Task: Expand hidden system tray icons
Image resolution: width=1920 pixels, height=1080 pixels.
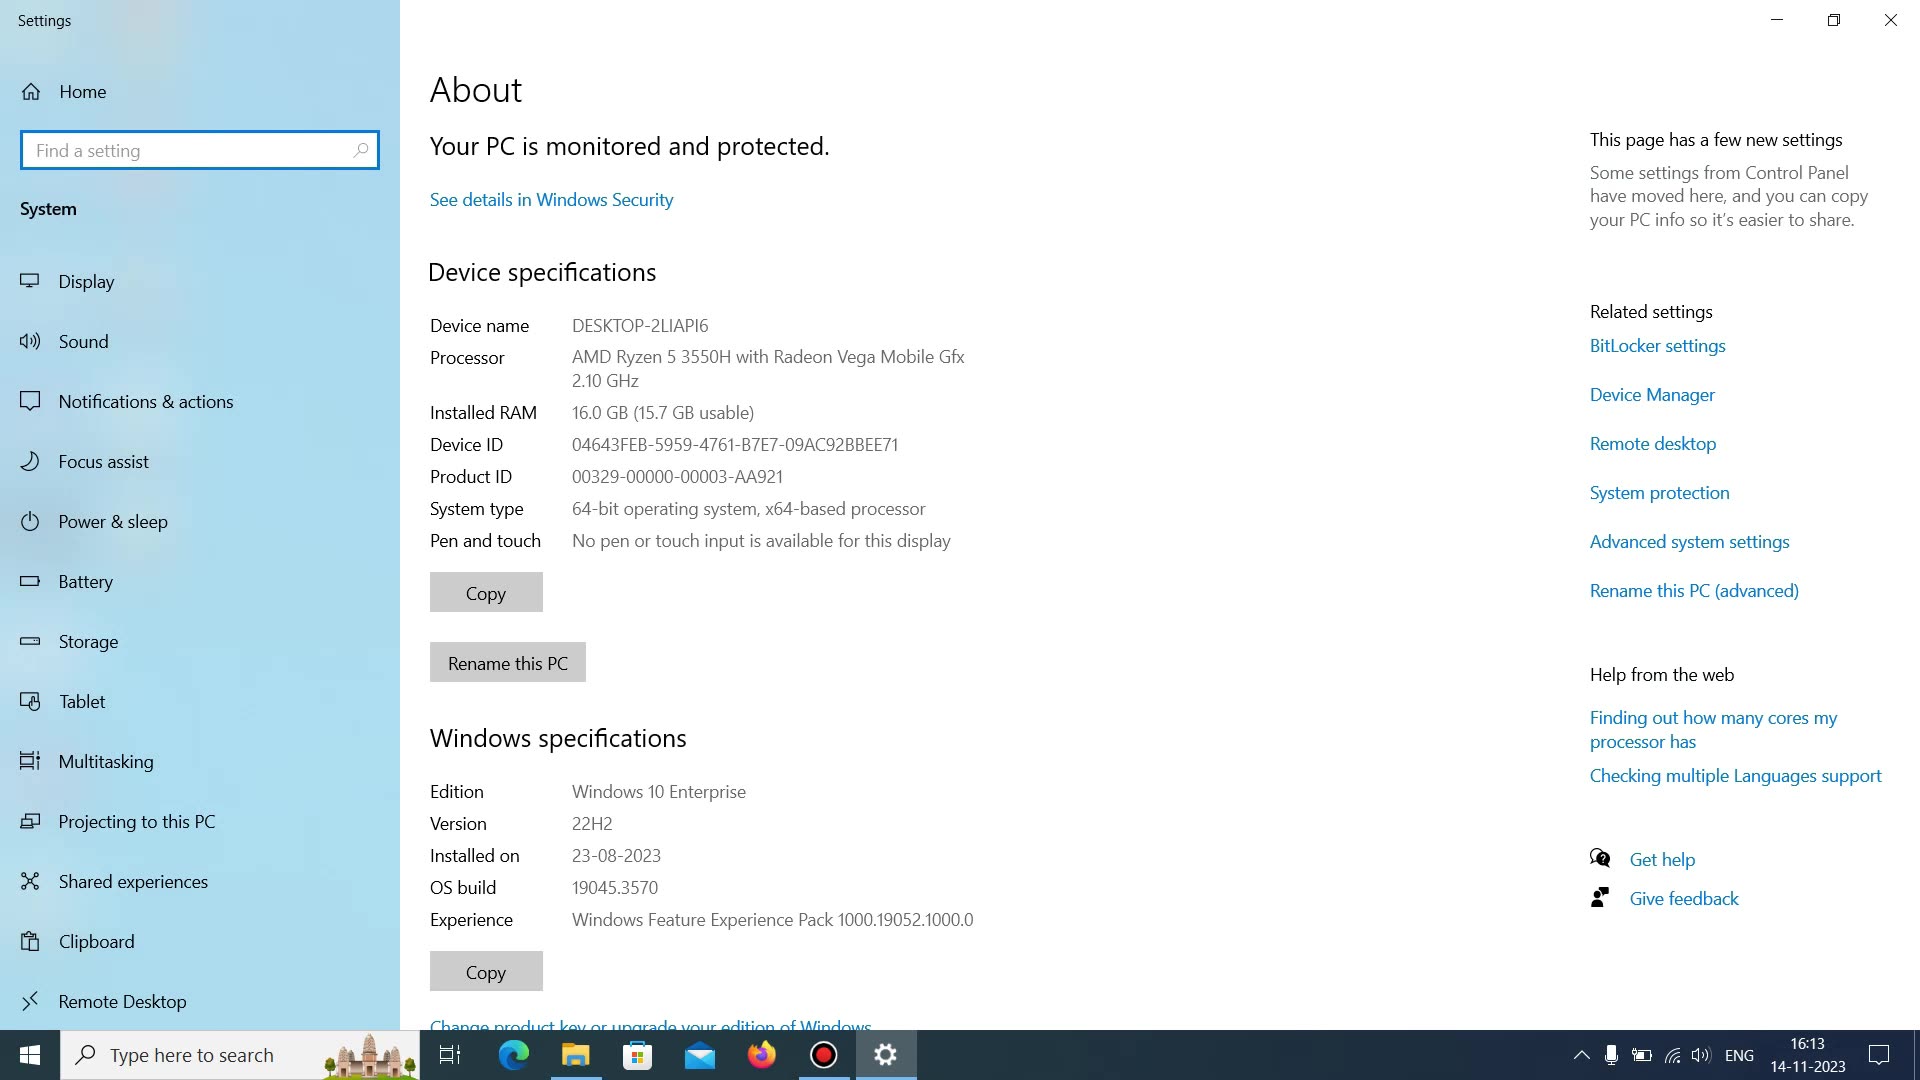Action: coord(1582,1054)
